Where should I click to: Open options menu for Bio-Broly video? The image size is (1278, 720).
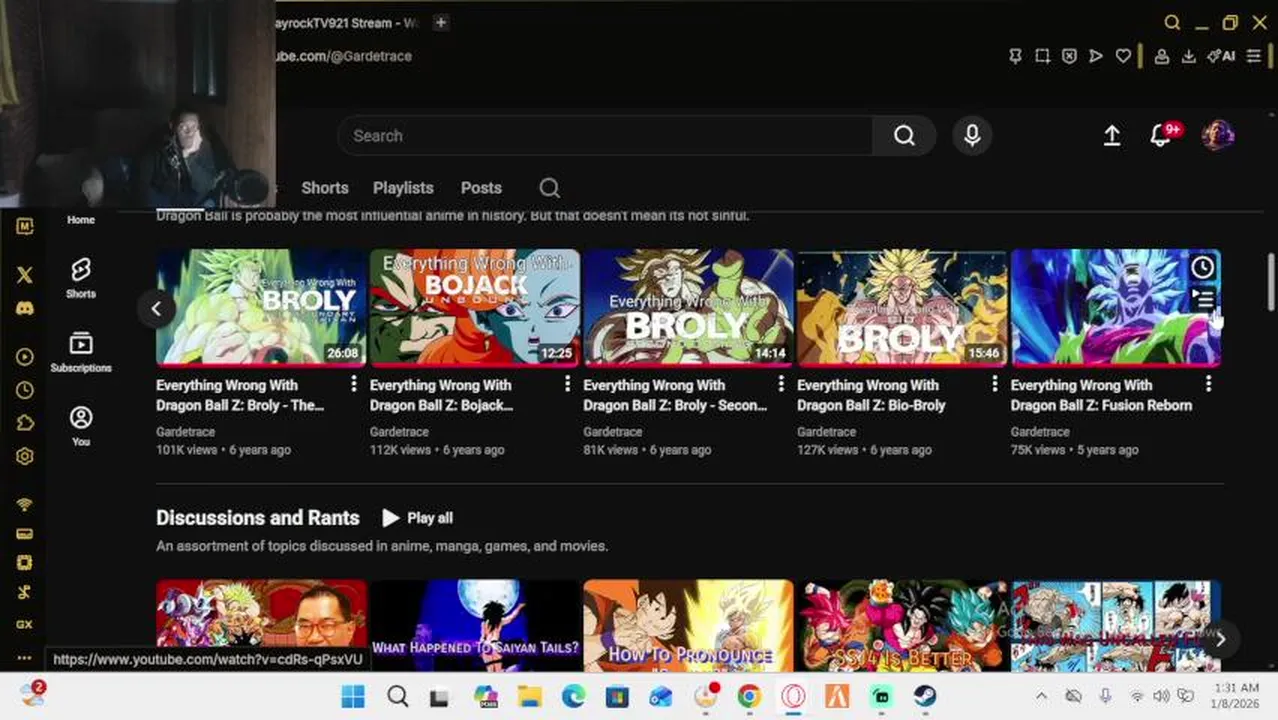pos(994,384)
